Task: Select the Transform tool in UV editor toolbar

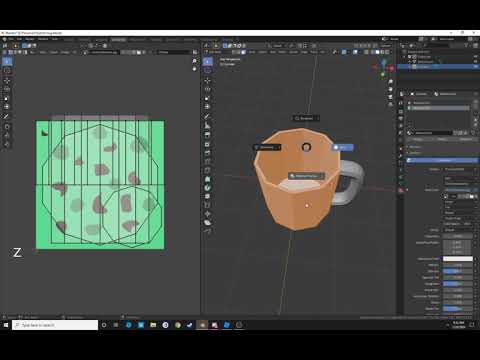Action: click(7, 107)
